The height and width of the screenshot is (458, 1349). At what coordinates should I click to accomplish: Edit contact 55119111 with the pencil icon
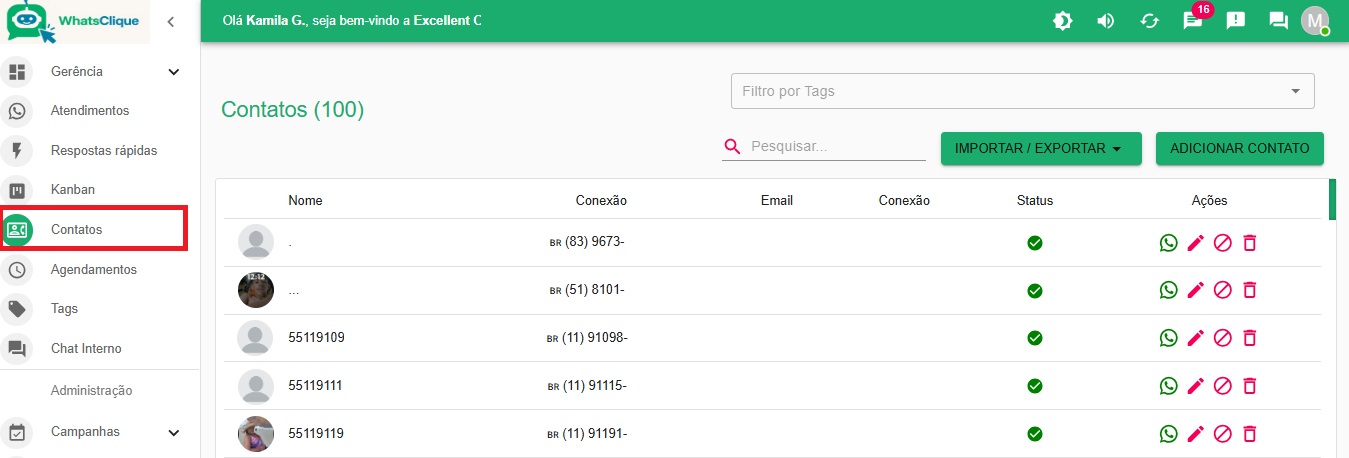pyautogui.click(x=1195, y=386)
